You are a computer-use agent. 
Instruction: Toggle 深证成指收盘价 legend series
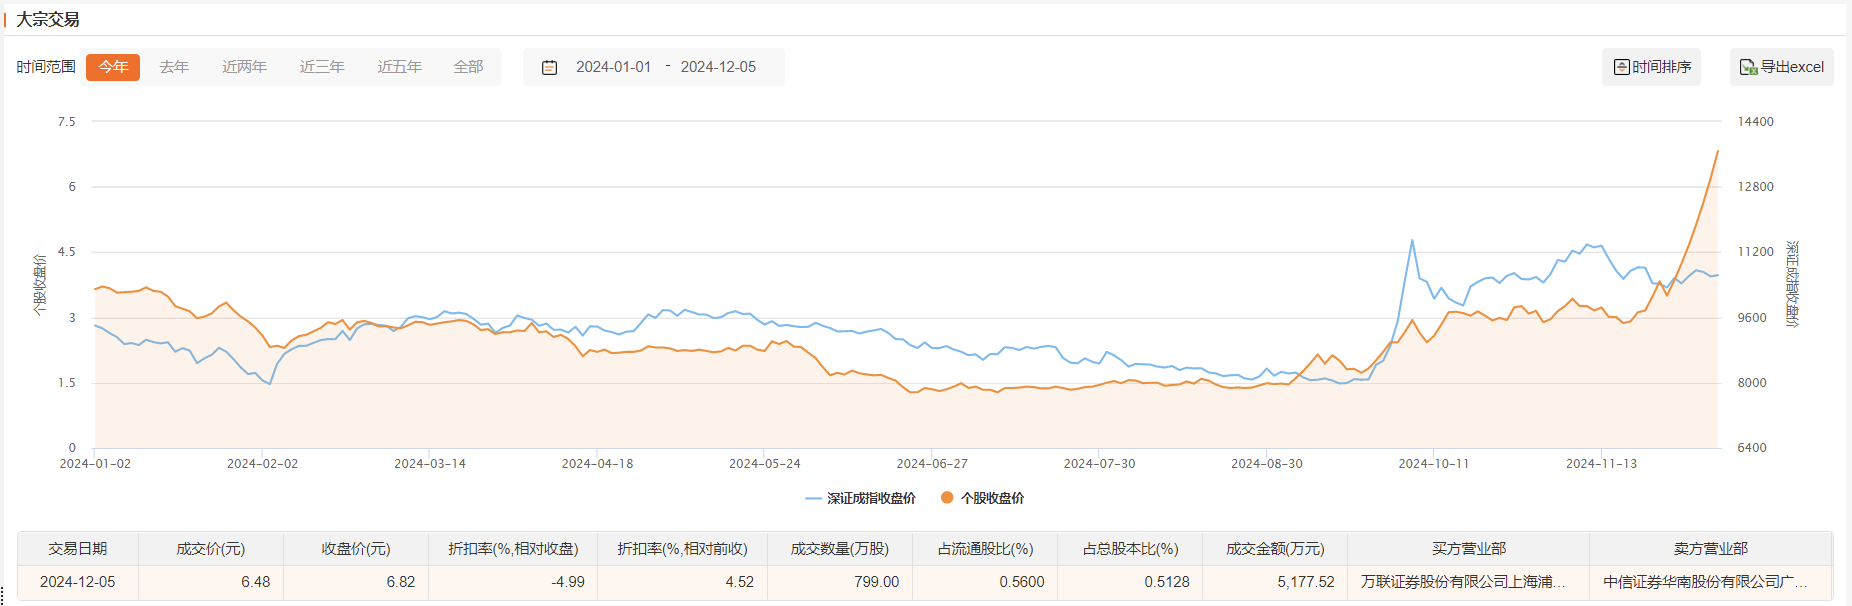point(861,498)
